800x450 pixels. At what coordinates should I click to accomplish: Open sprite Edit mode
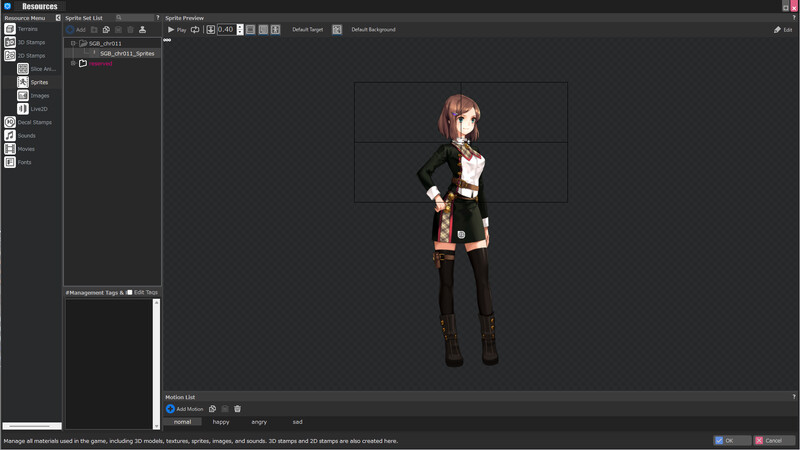(x=783, y=30)
